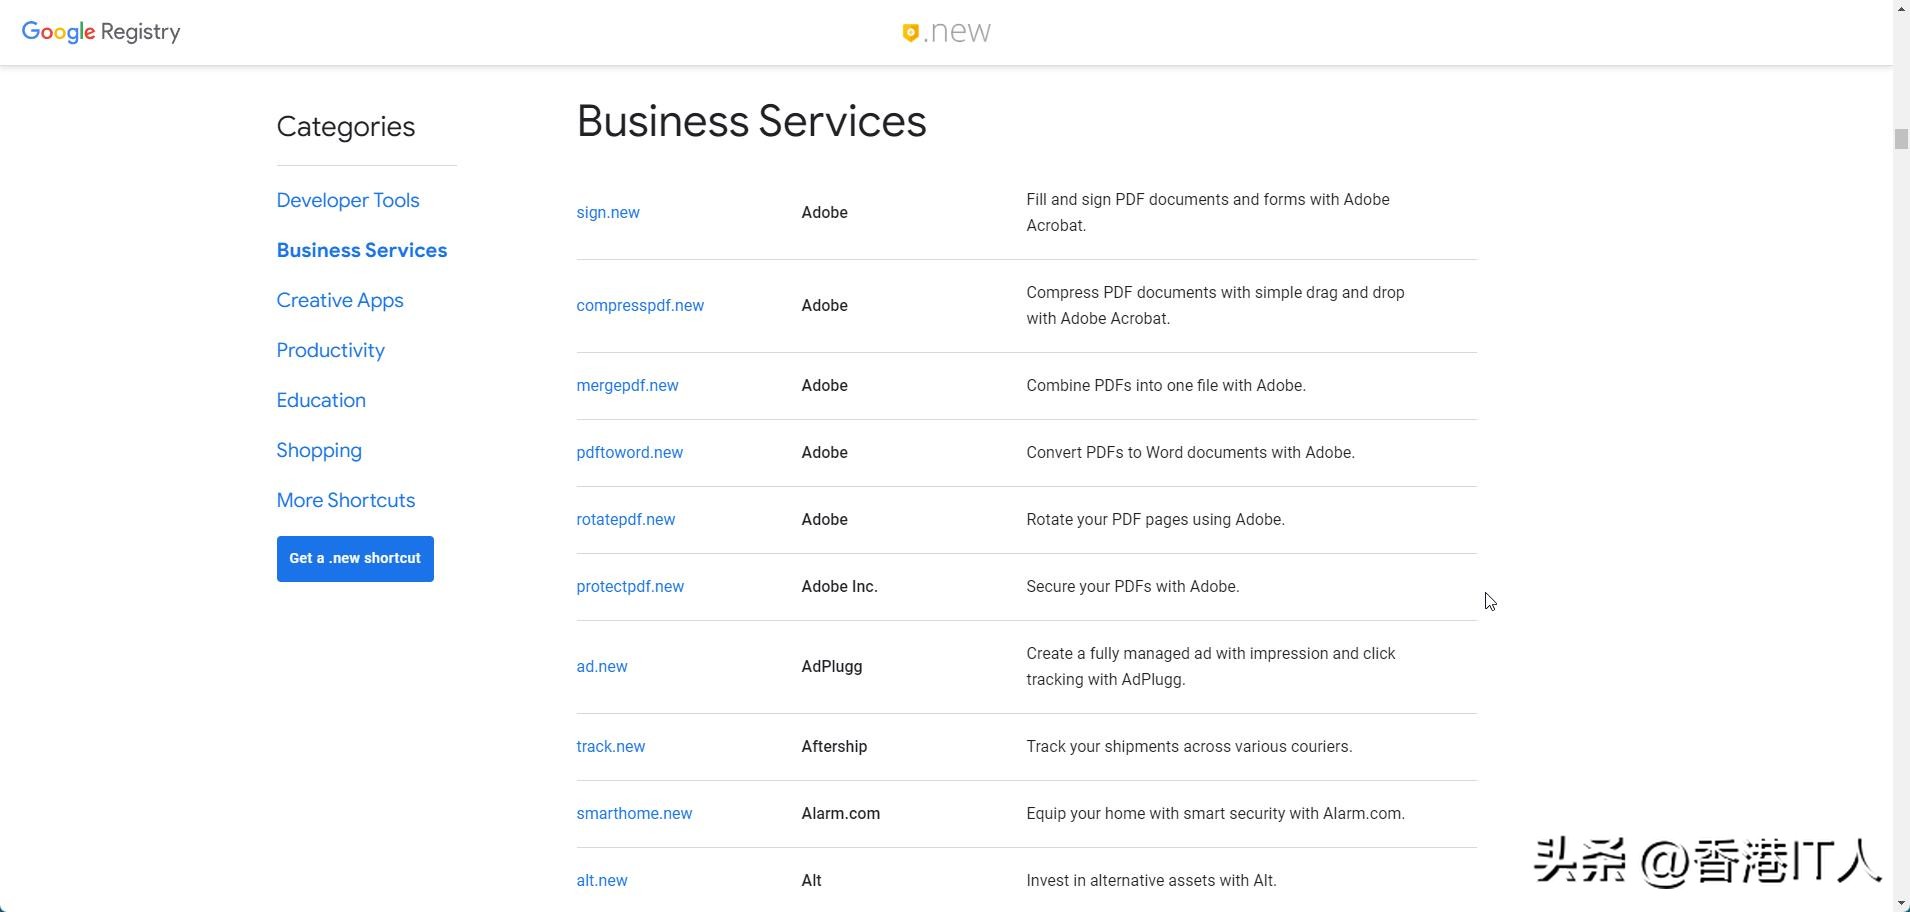This screenshot has height=912, width=1910.
Task: Open the Google Registry logo link
Action: [101, 32]
